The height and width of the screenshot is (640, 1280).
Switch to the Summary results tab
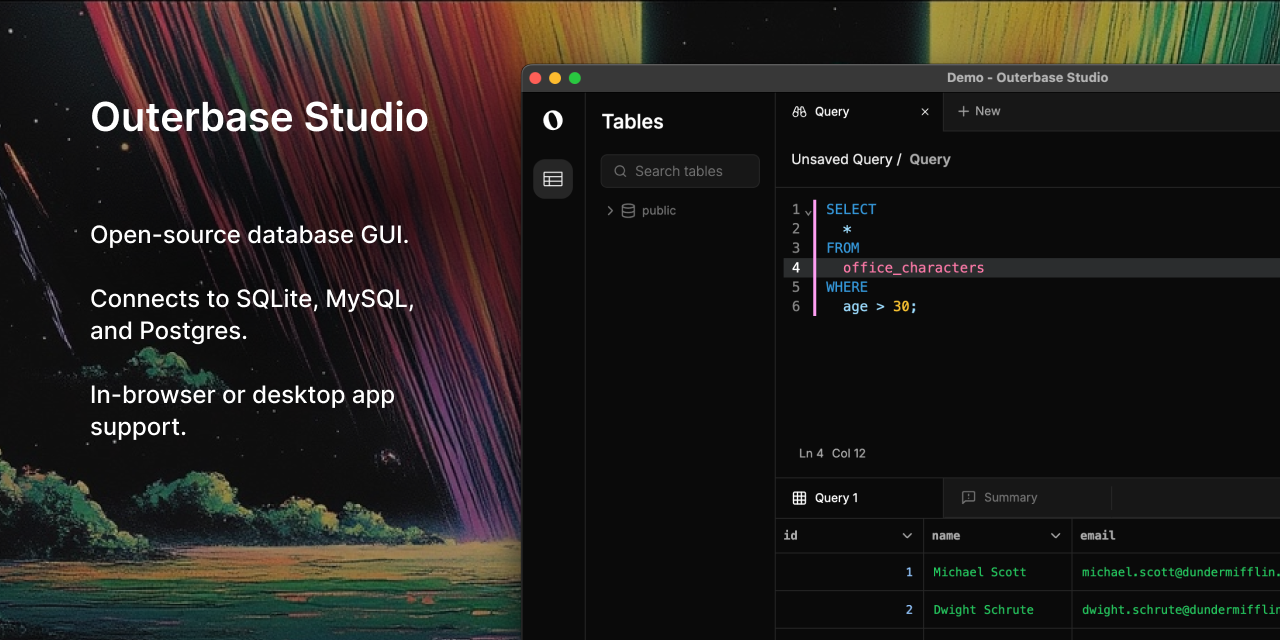click(x=1000, y=498)
